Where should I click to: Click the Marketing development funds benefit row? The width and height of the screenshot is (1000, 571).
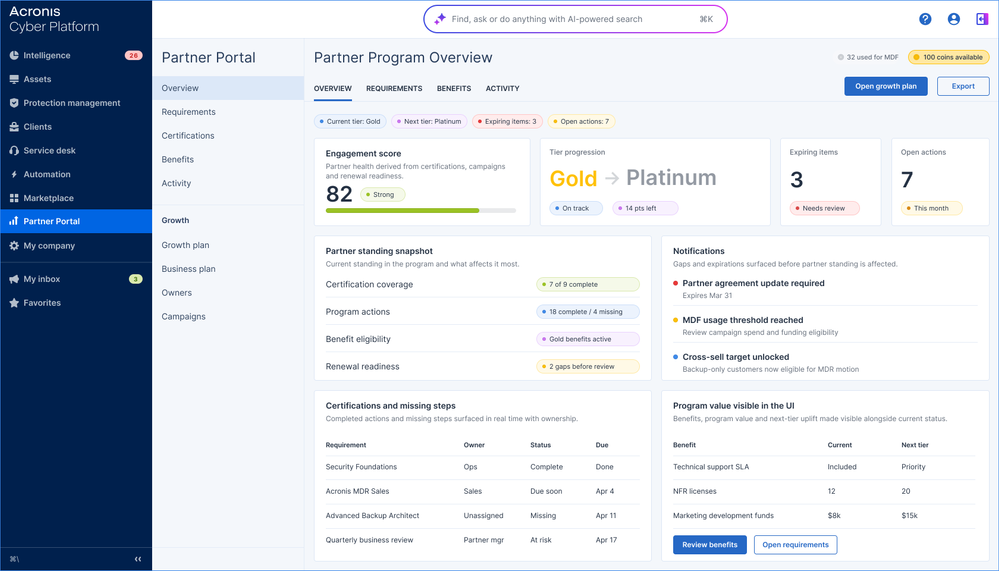click(824, 515)
